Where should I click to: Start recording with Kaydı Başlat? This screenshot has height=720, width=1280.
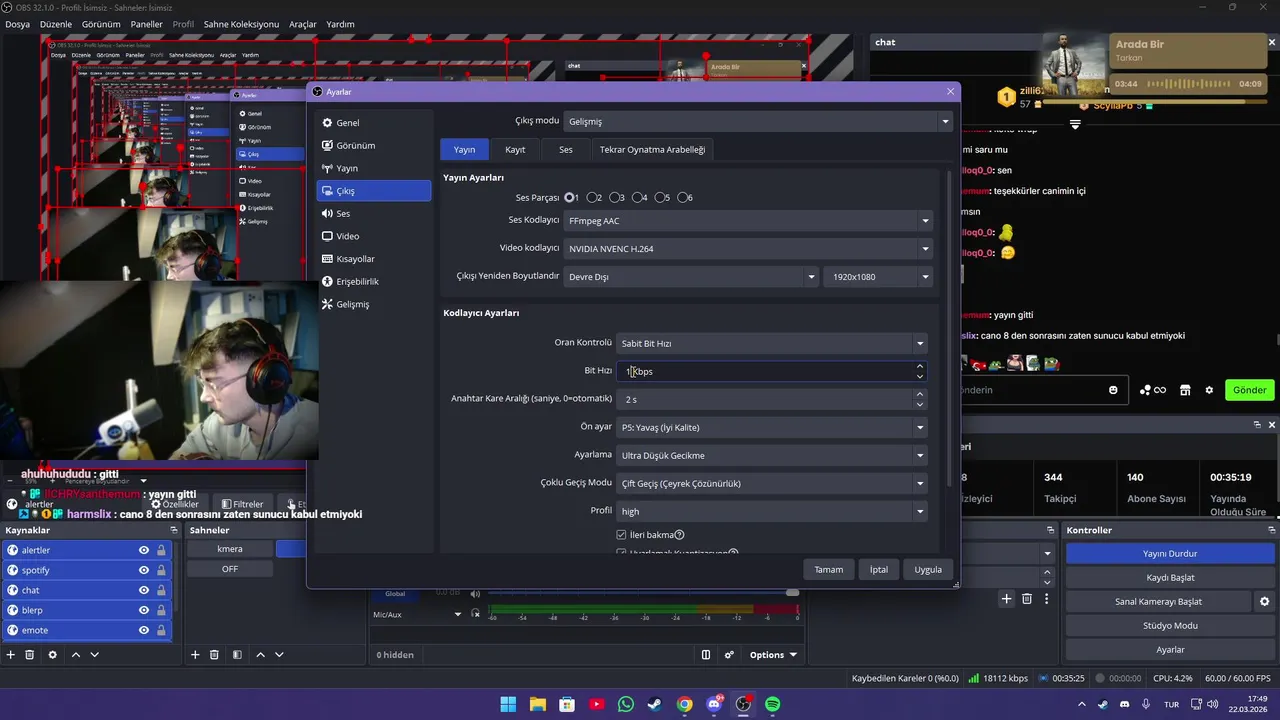point(1170,578)
